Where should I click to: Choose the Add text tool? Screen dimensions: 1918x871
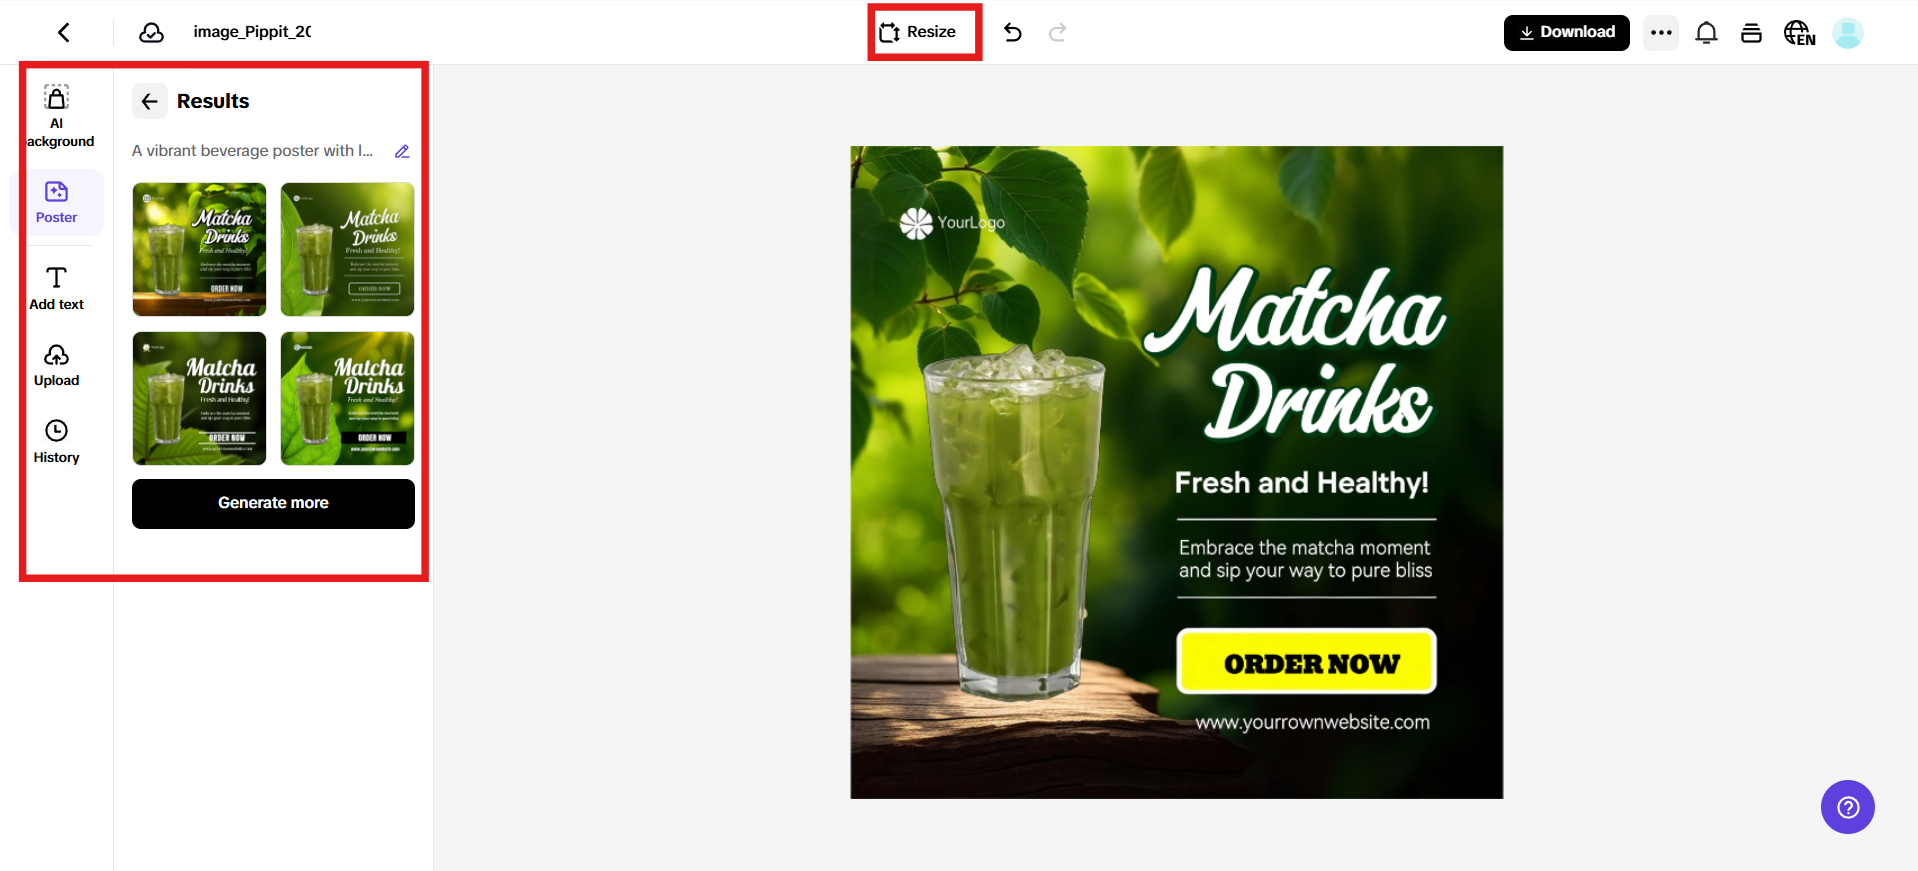coord(56,288)
